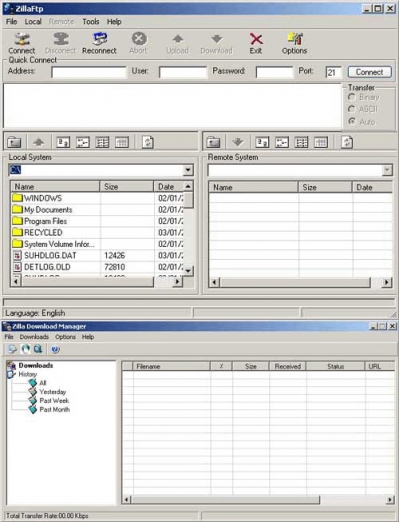Sort downloads by Filename column
This screenshot has height=522, width=400.
[x=171, y=366]
